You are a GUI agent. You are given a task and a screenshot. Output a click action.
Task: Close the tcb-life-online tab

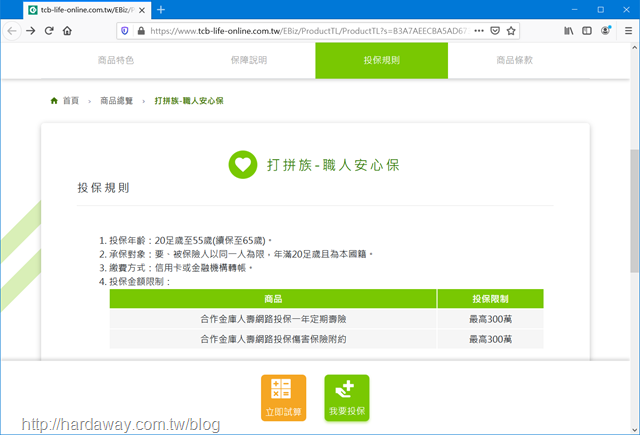pos(142,10)
